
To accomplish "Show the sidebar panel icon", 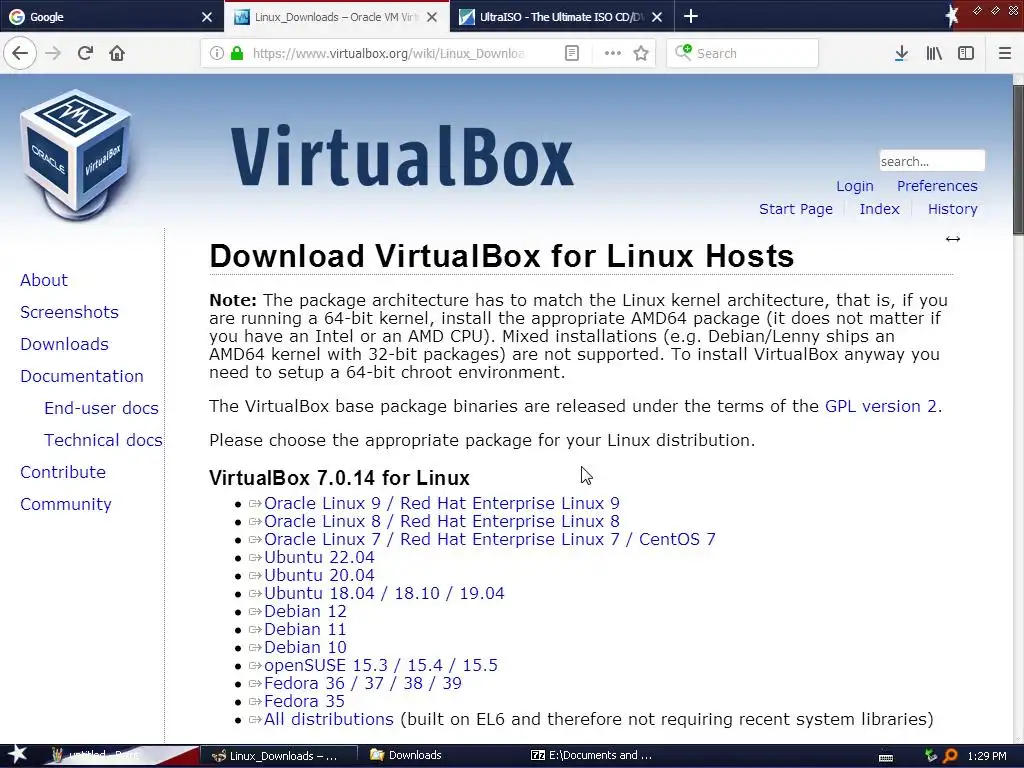I will point(966,53).
